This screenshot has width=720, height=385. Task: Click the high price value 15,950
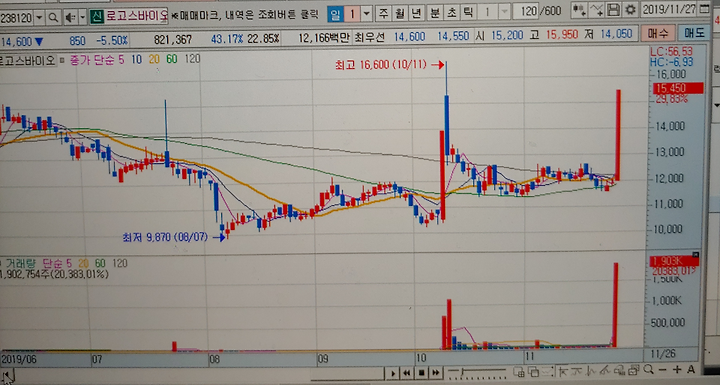click(562, 35)
